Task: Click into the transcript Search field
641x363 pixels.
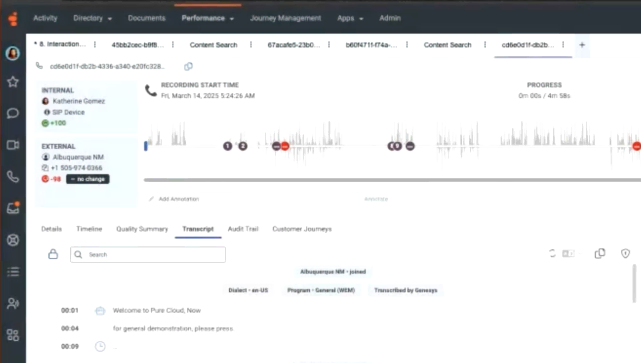Action: coord(148,254)
